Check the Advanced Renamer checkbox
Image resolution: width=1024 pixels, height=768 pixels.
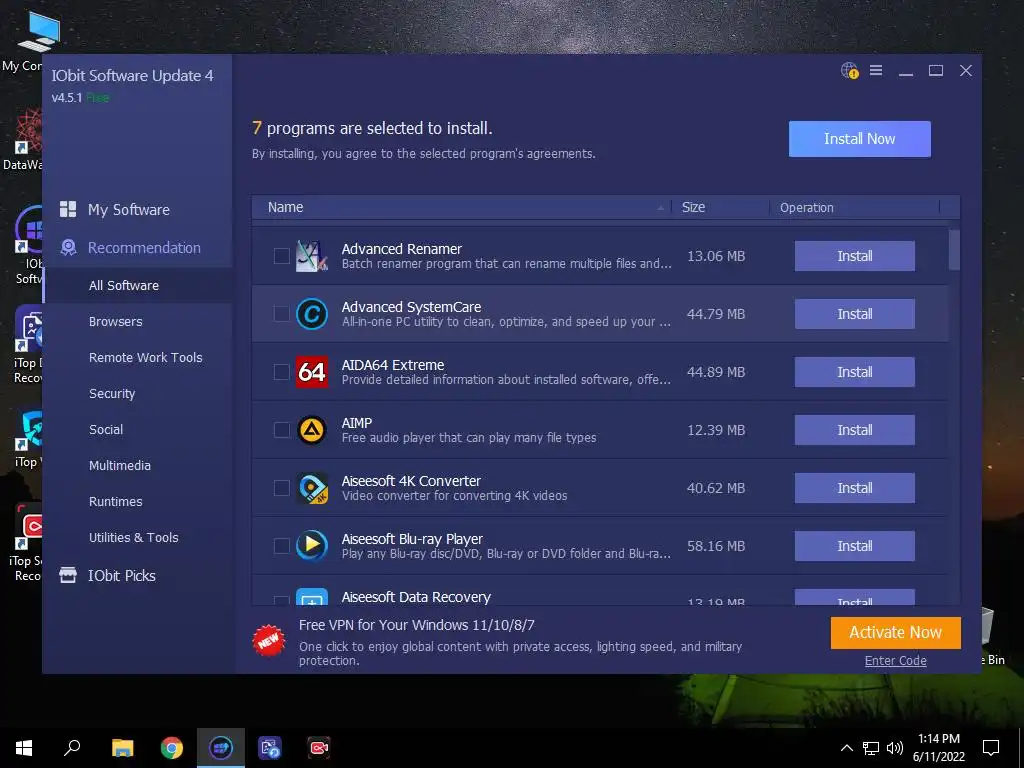[x=281, y=256]
